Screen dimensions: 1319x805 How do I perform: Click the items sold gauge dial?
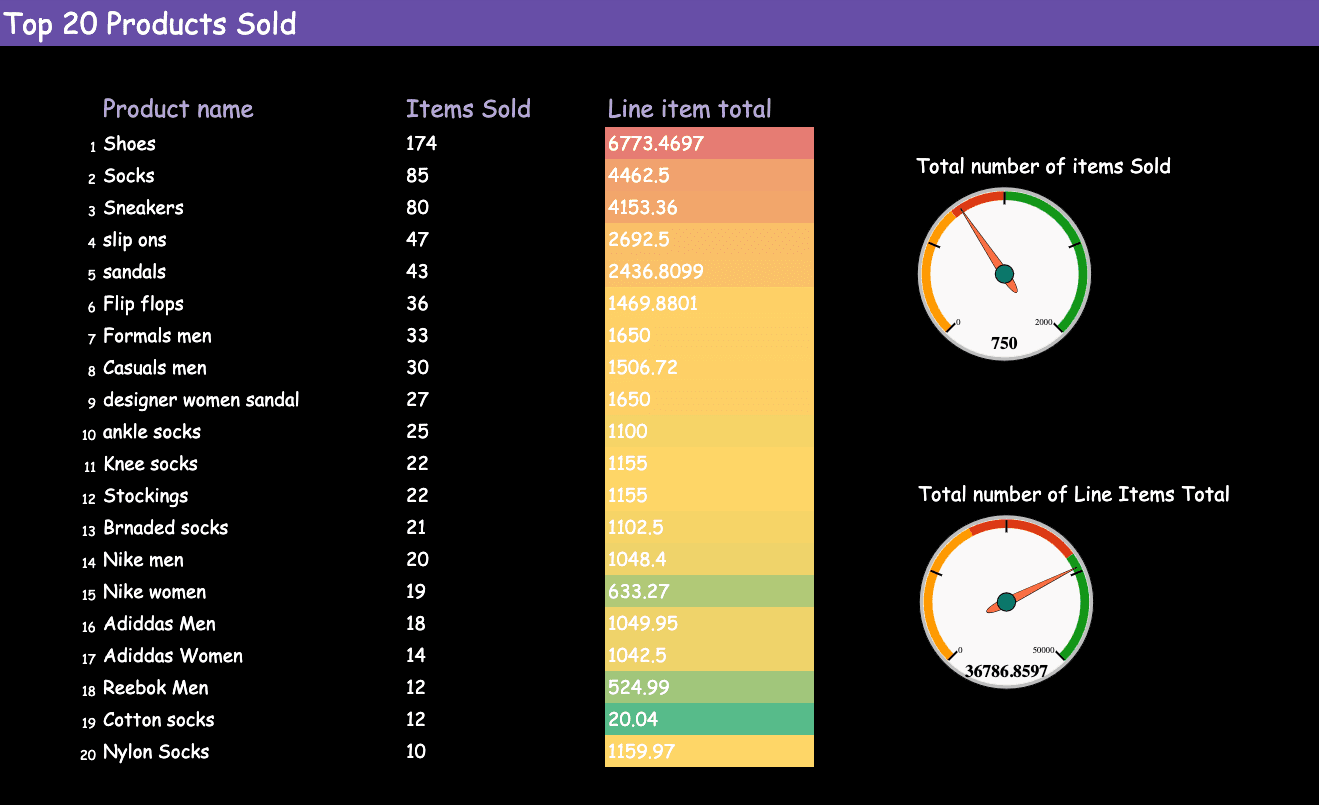(x=1004, y=274)
